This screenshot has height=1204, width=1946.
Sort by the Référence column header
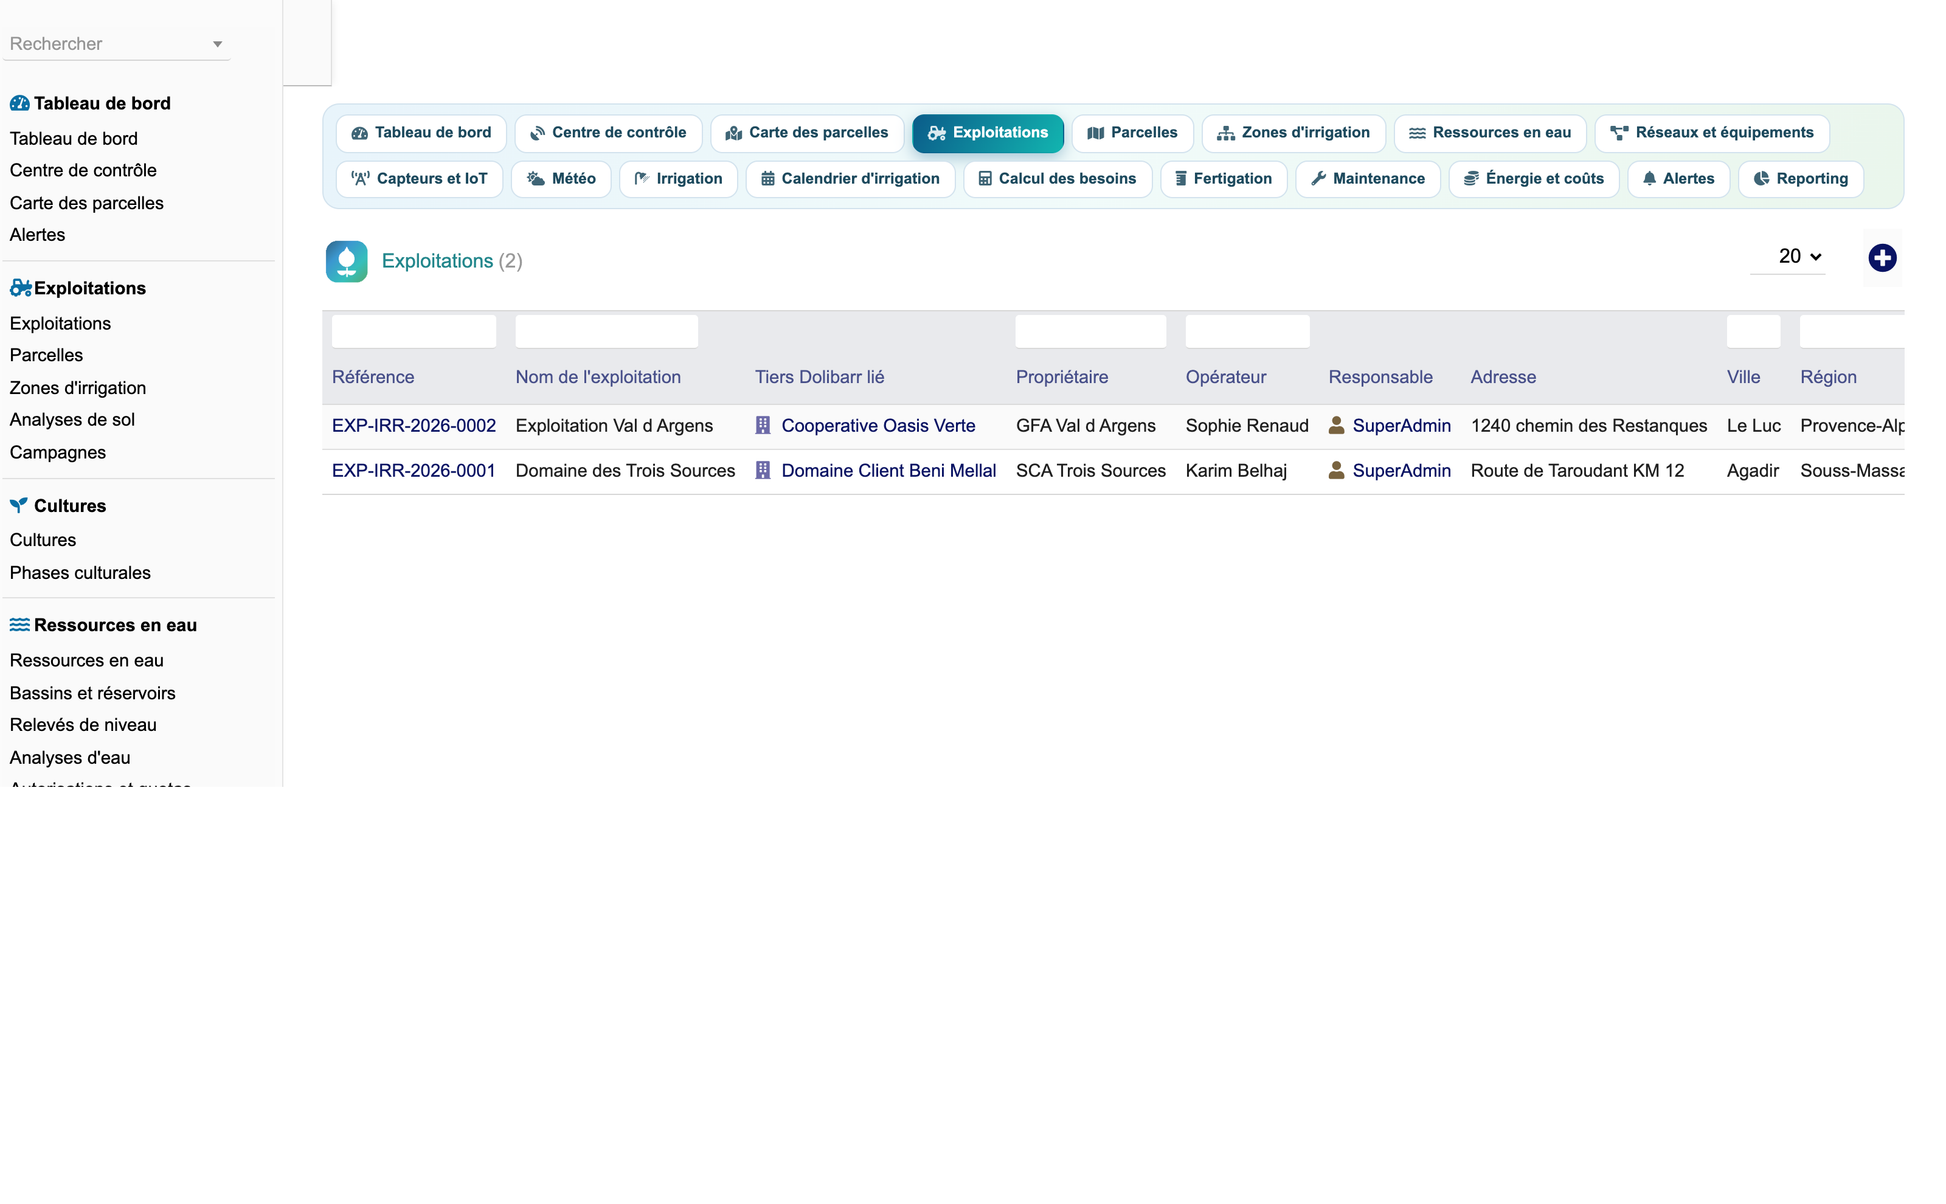coord(373,377)
